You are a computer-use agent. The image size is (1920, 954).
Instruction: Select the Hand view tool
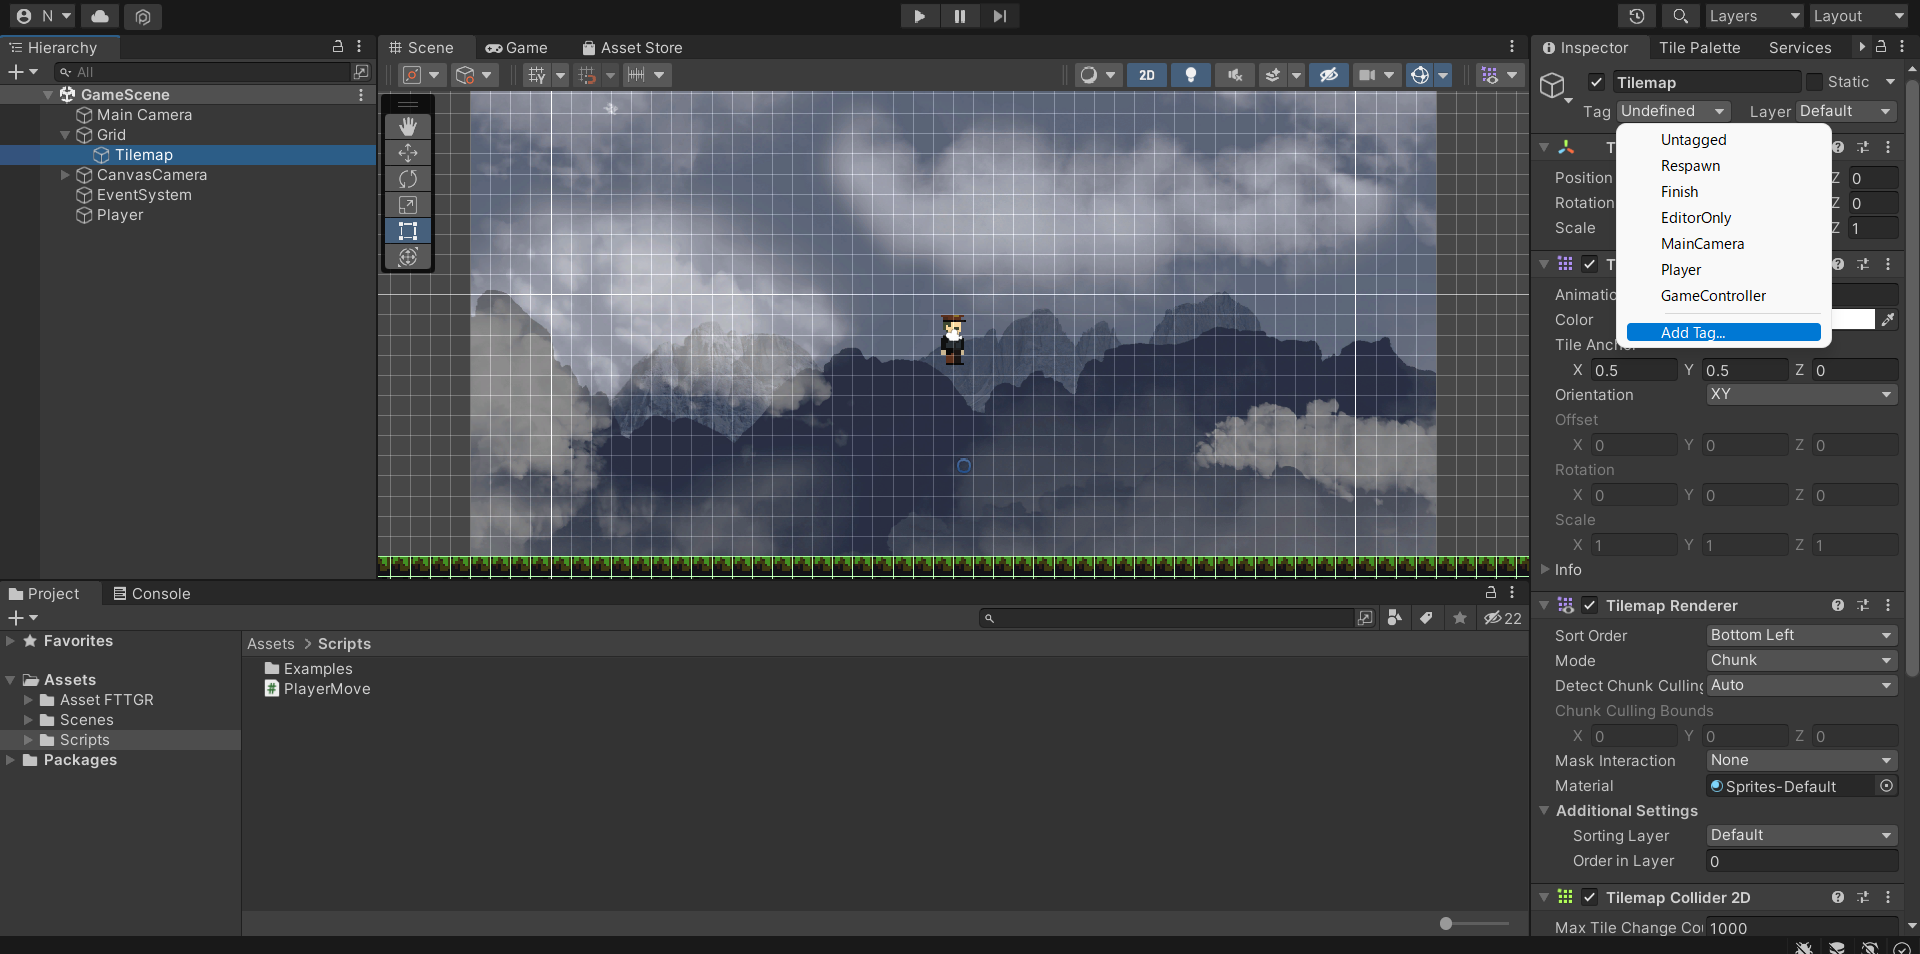click(x=408, y=127)
